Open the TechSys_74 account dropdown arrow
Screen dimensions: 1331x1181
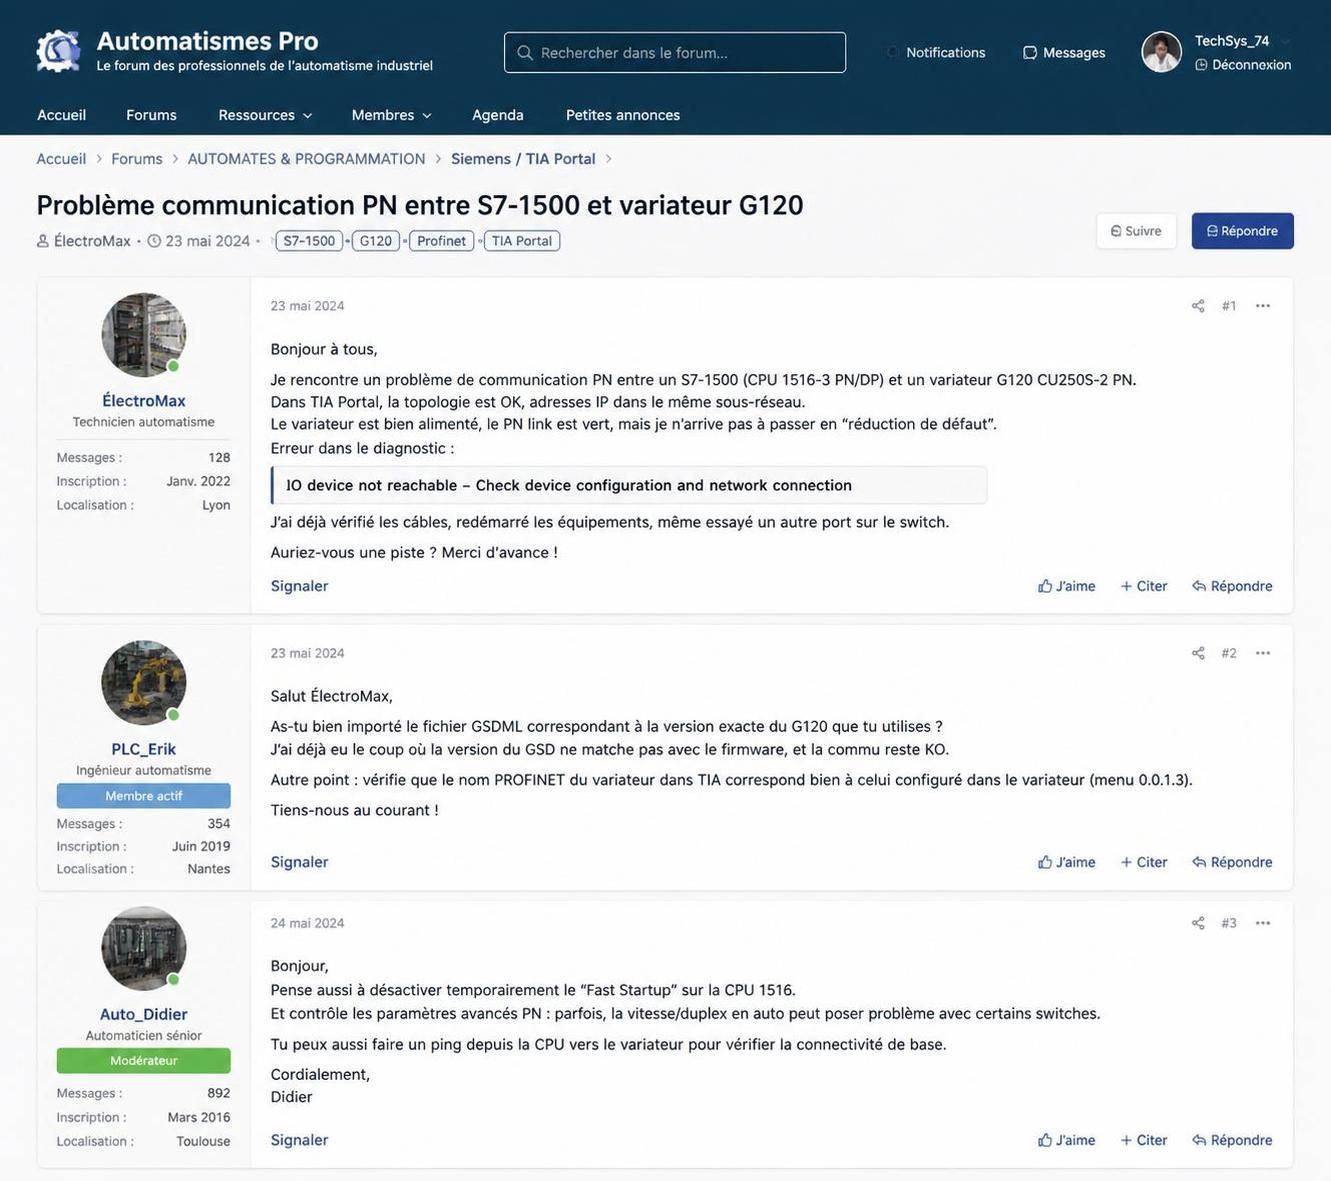1285,42
